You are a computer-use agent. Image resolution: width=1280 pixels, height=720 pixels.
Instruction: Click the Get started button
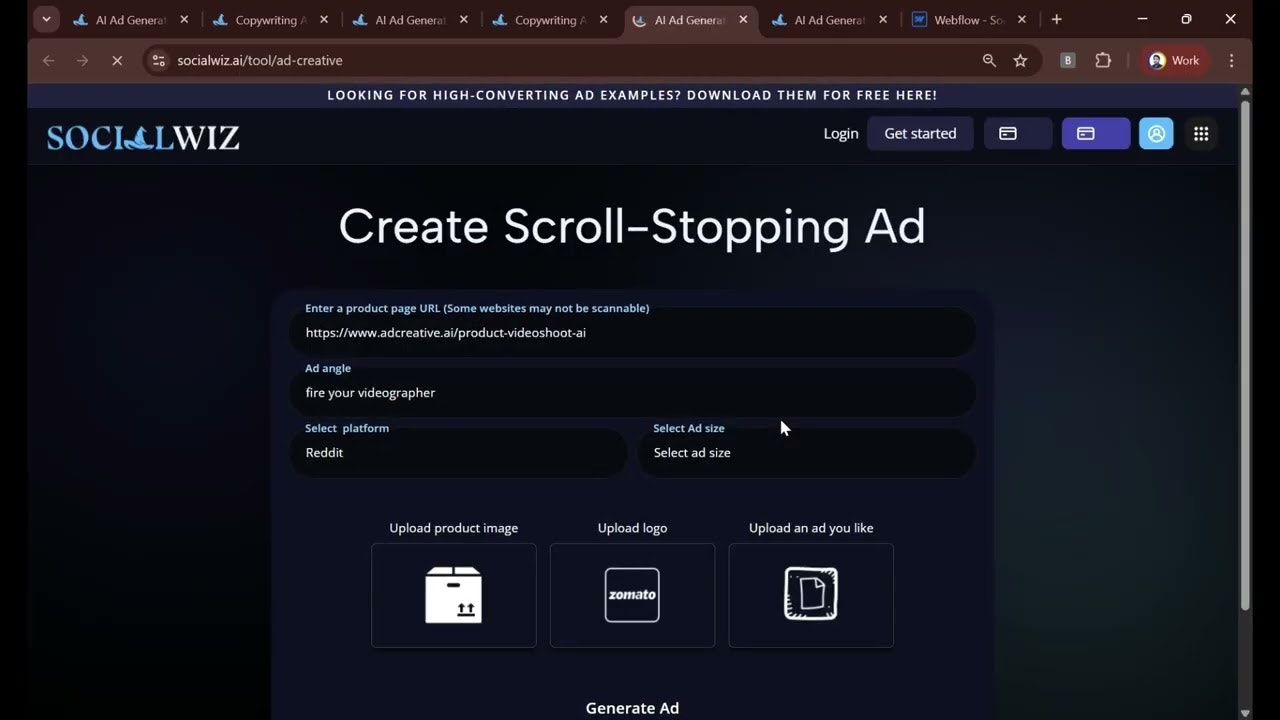(x=919, y=133)
